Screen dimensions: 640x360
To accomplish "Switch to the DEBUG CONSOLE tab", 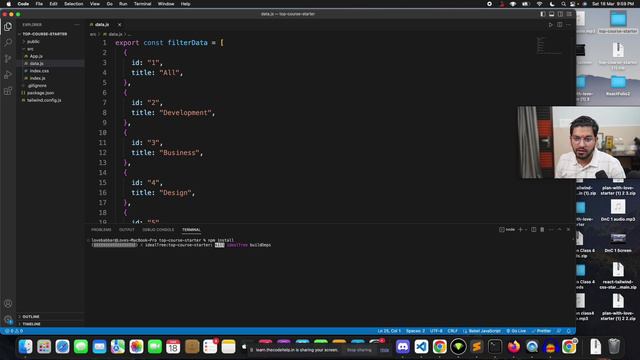I will tap(158, 230).
